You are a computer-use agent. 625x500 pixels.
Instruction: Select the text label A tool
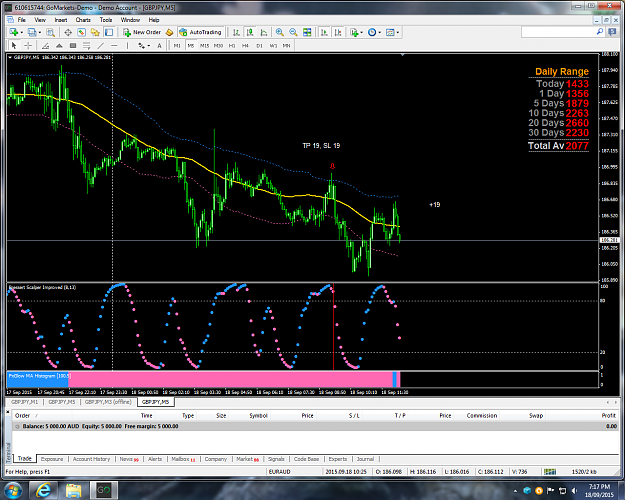tap(159, 45)
